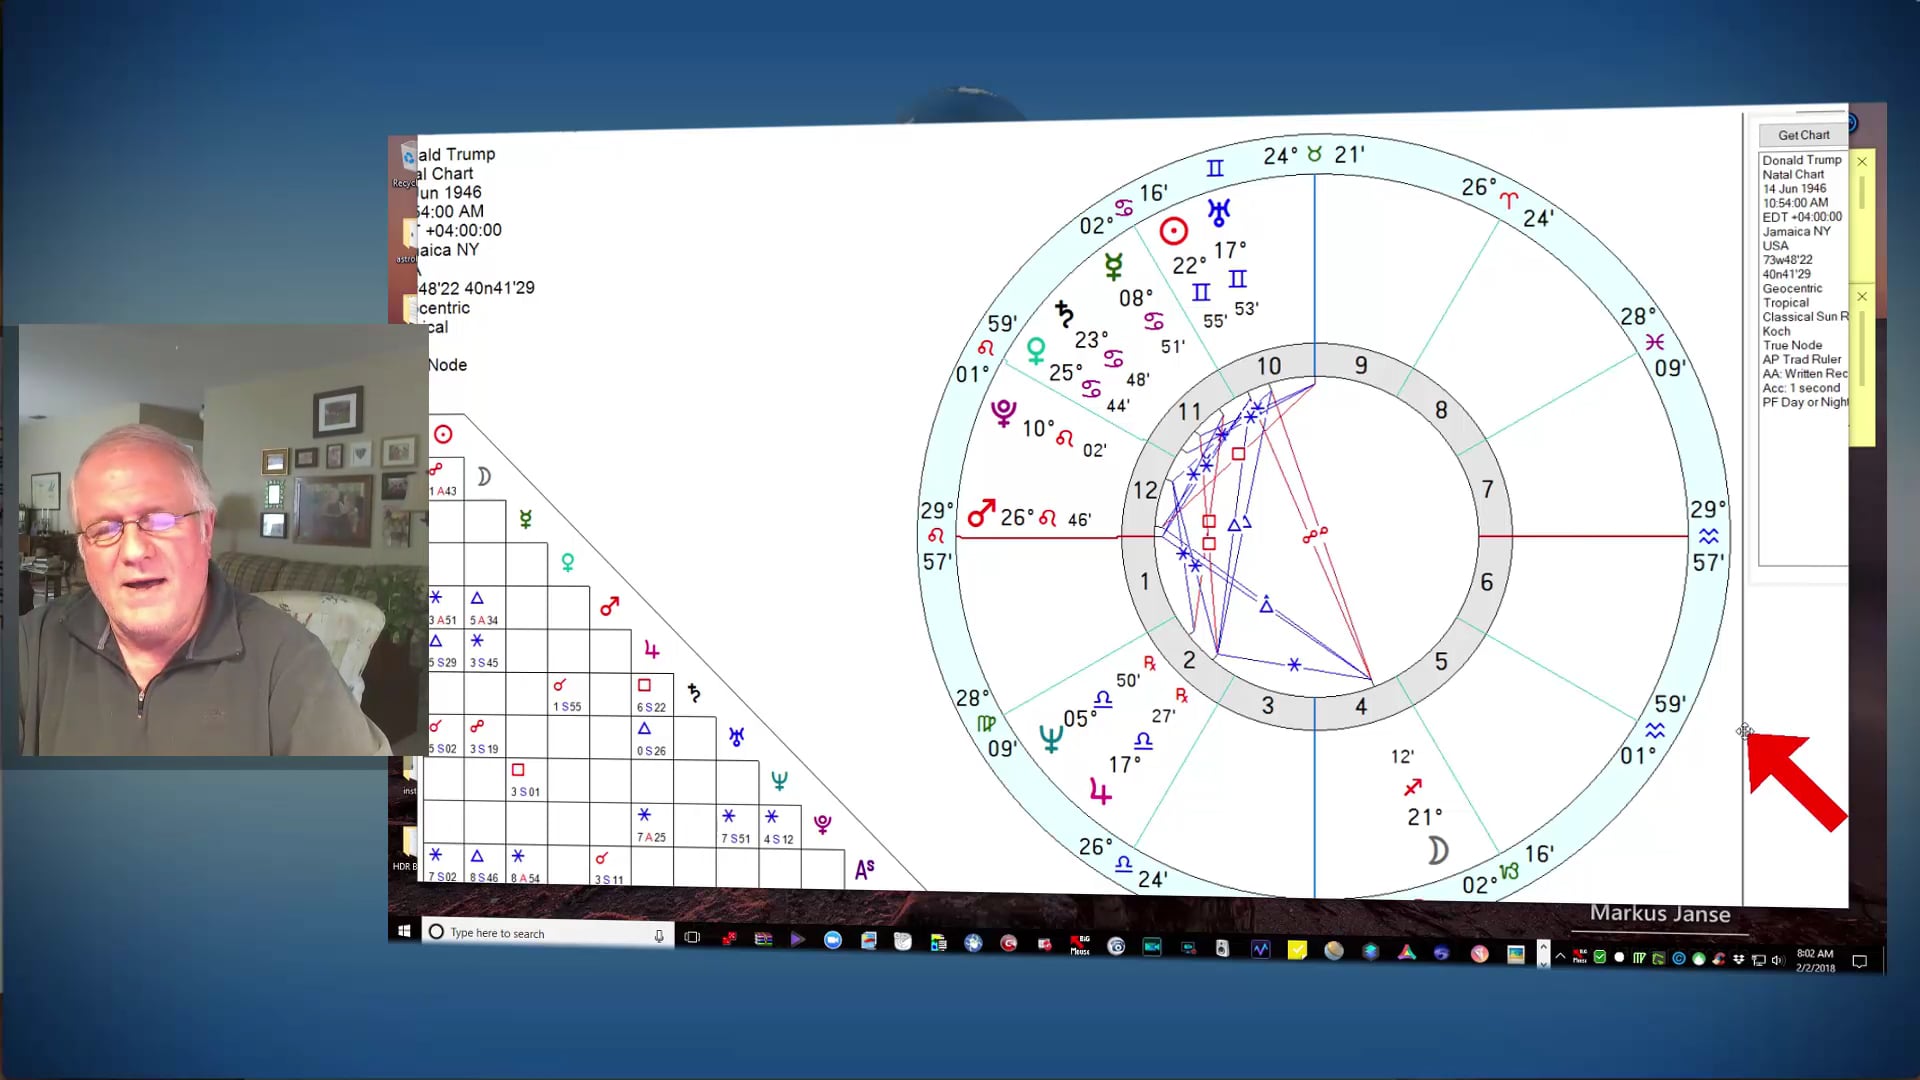
Task: Open the Windows Start menu
Action: point(404,931)
